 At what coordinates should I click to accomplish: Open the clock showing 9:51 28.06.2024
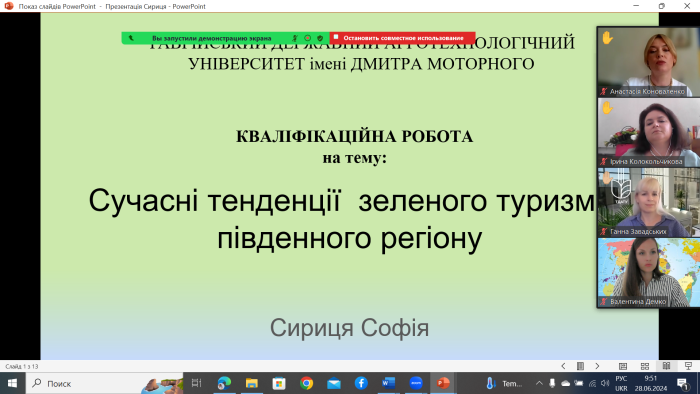pyautogui.click(x=650, y=384)
